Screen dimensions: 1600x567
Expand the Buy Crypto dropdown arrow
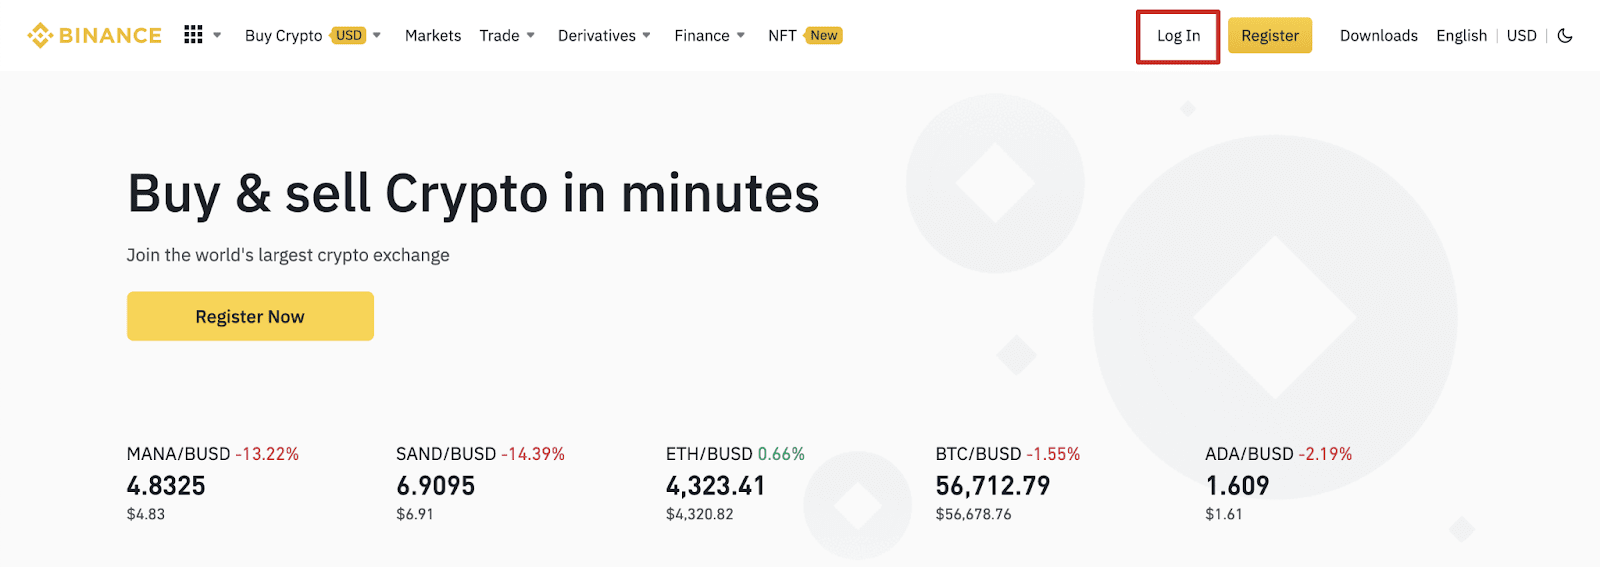377,35
